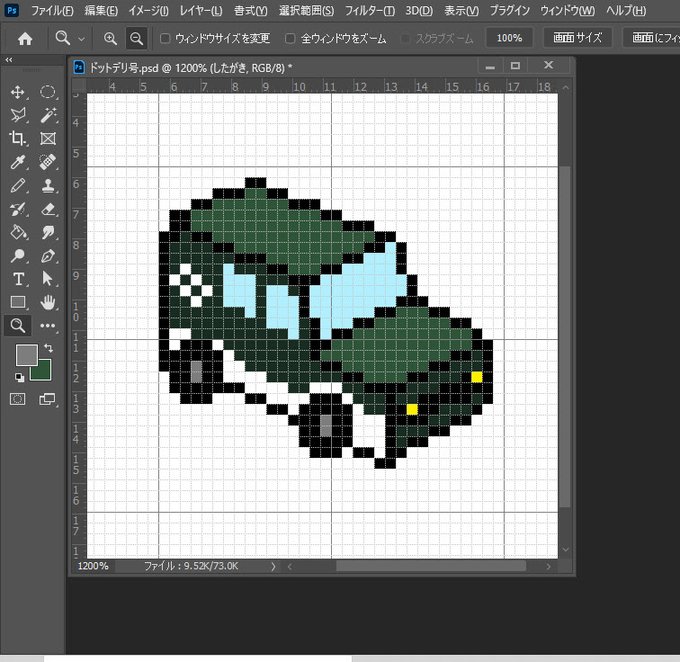Screen dimensions: 680x662
Task: Select the Dodge tool
Action: pyautogui.click(x=18, y=256)
